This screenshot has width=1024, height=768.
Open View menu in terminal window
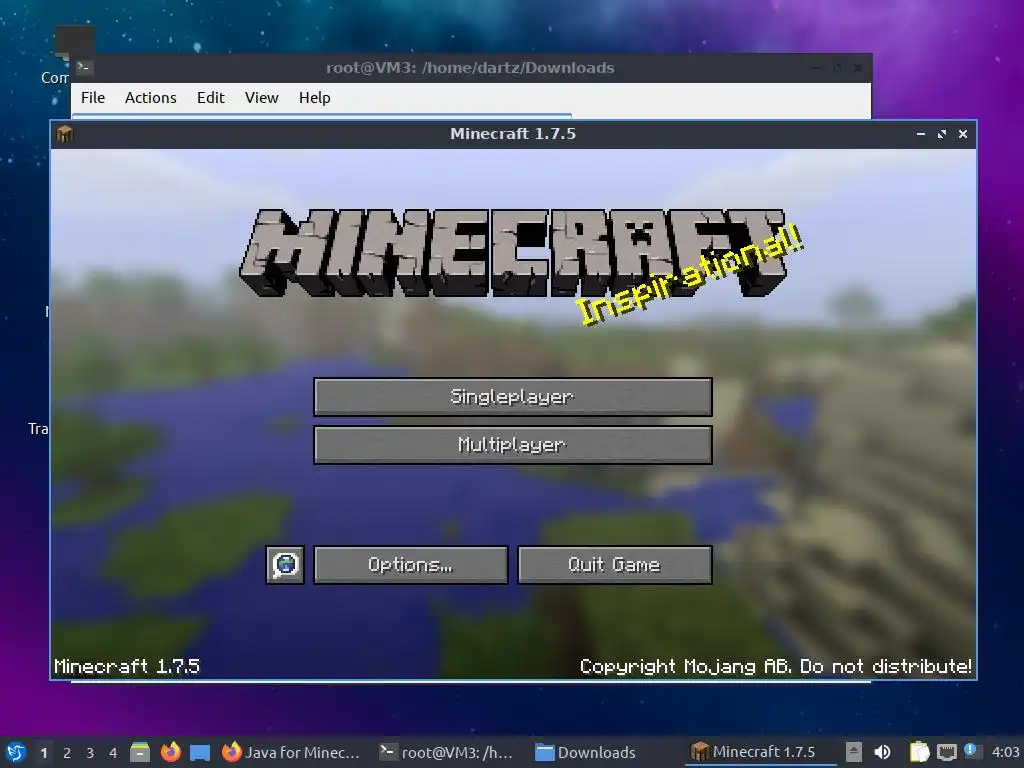pyautogui.click(x=261, y=97)
